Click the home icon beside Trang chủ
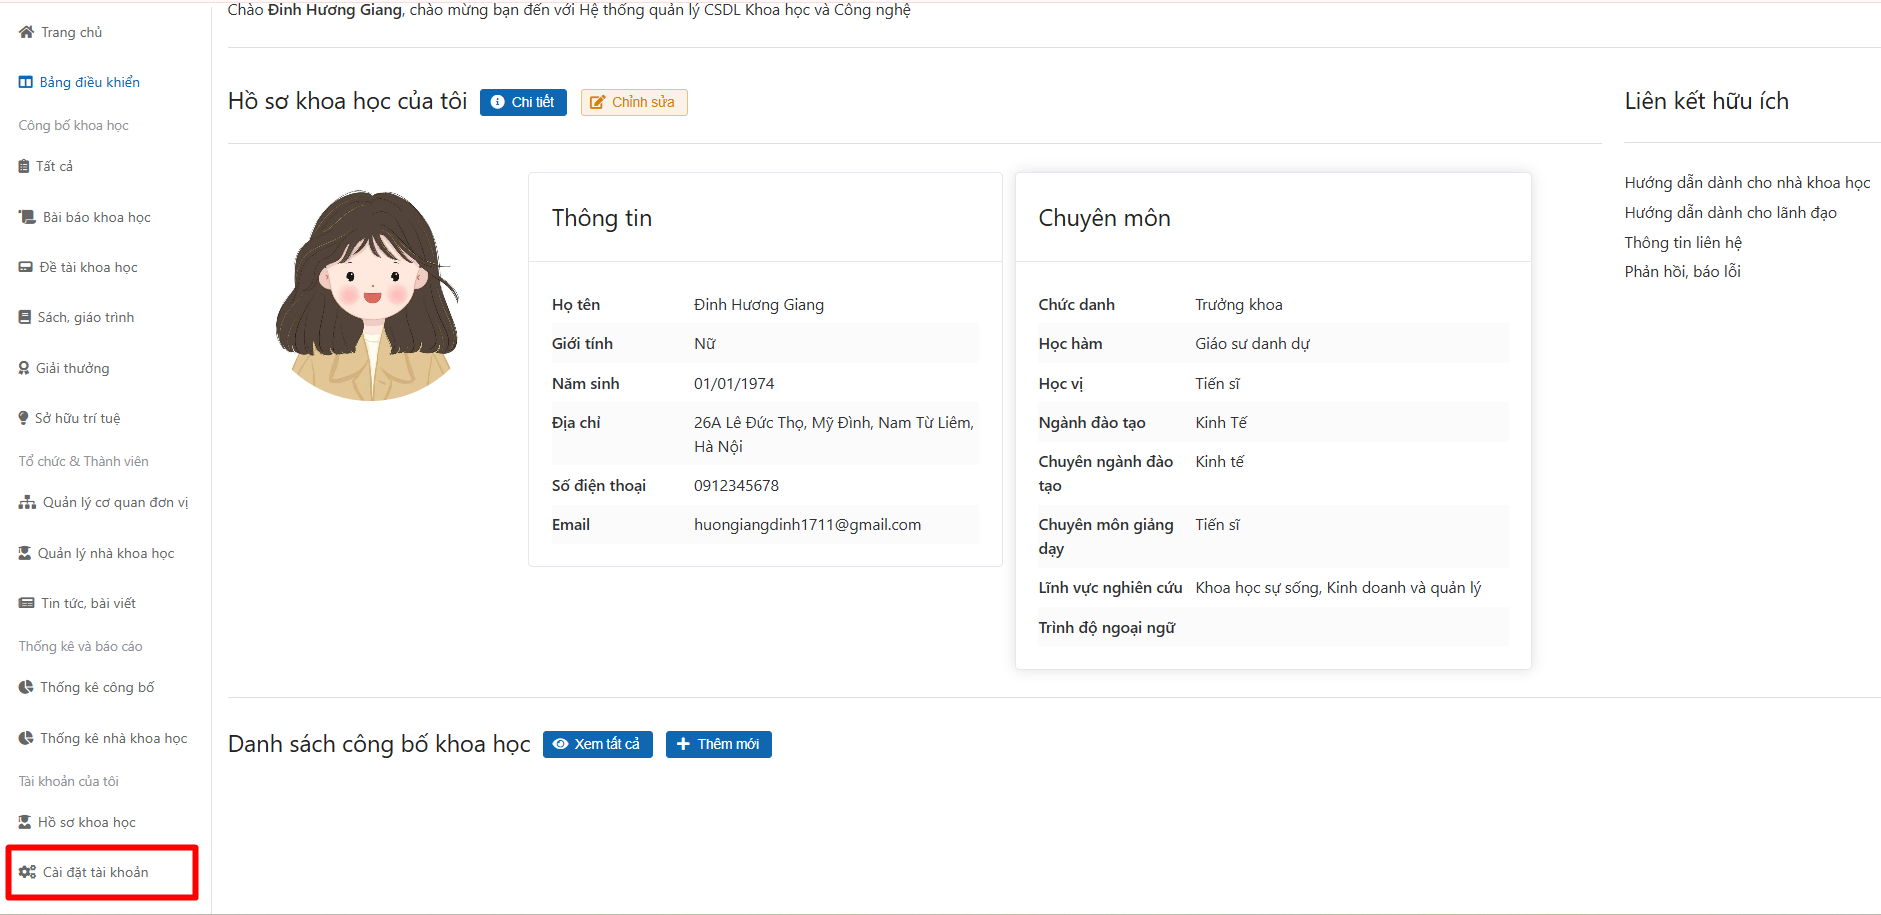 26,32
